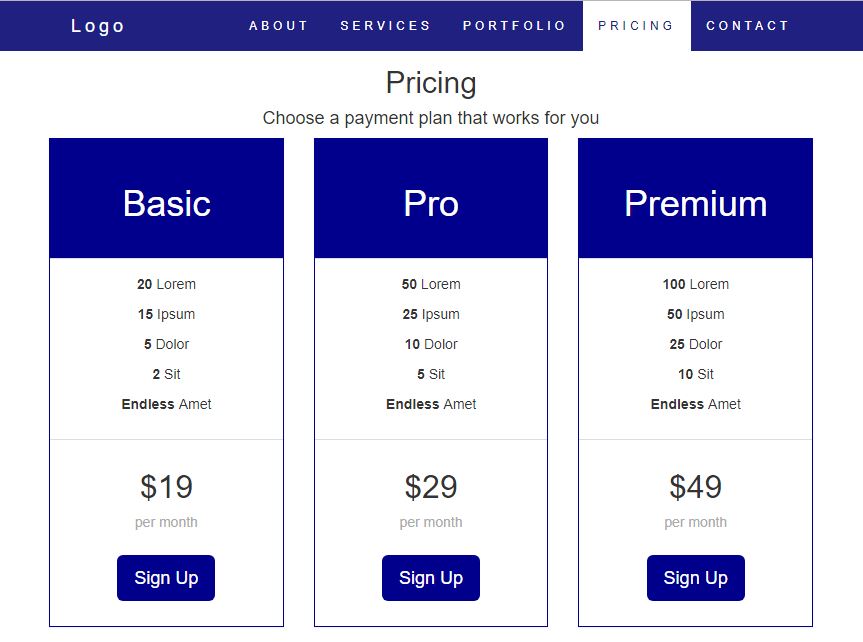The width and height of the screenshot is (863, 642).
Task: Select the active Pricing nav tab
Action: 636,26
